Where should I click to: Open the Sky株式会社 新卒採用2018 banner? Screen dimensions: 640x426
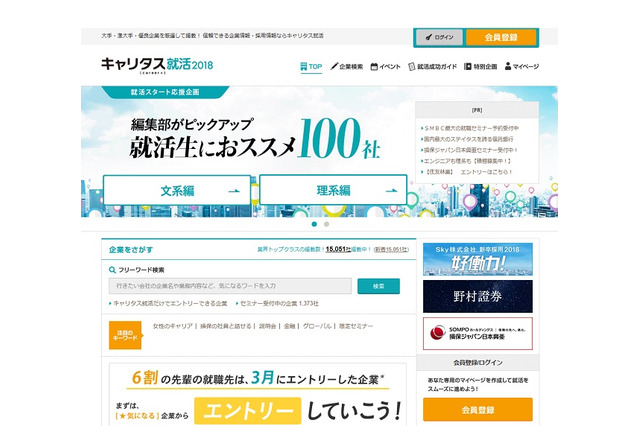click(x=478, y=259)
